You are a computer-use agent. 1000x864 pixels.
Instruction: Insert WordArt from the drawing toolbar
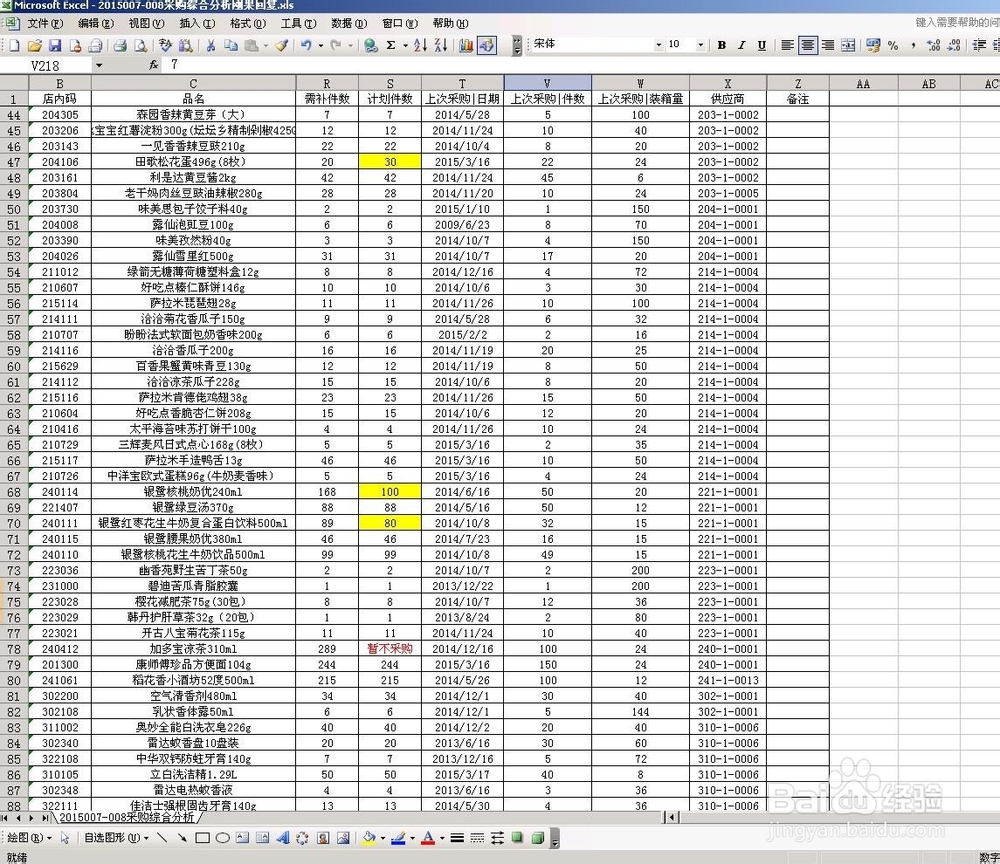point(283,838)
